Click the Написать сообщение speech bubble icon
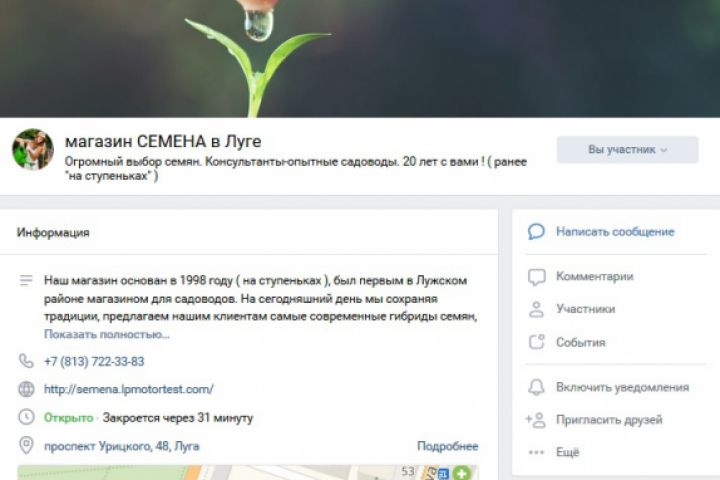 (x=536, y=232)
